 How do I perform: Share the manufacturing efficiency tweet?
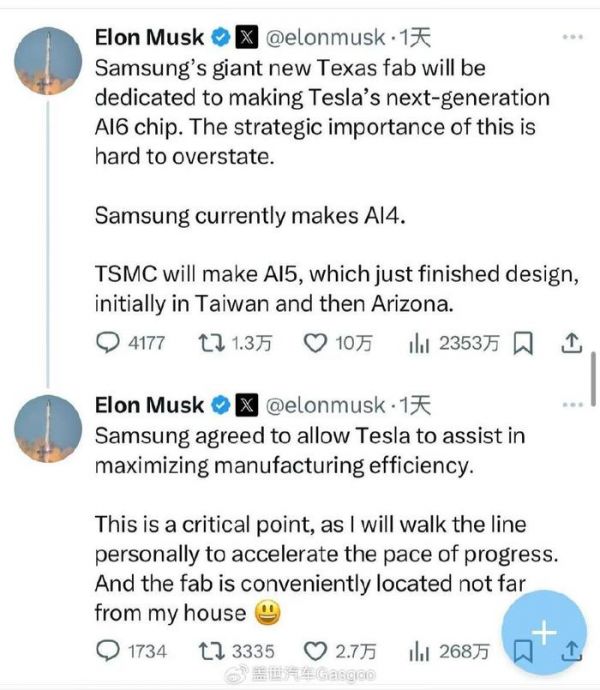point(571,651)
